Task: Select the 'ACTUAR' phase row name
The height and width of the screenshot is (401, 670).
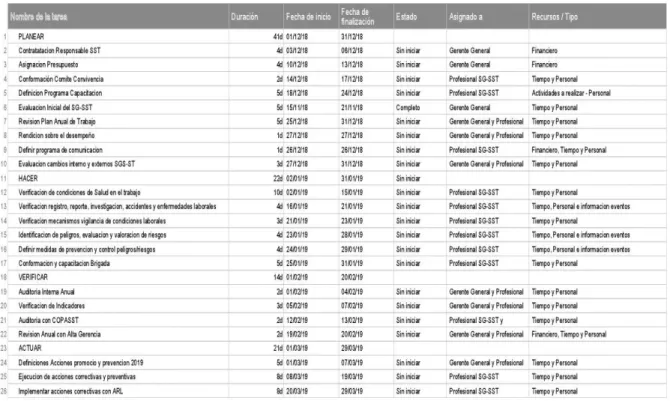Action: coord(30,348)
